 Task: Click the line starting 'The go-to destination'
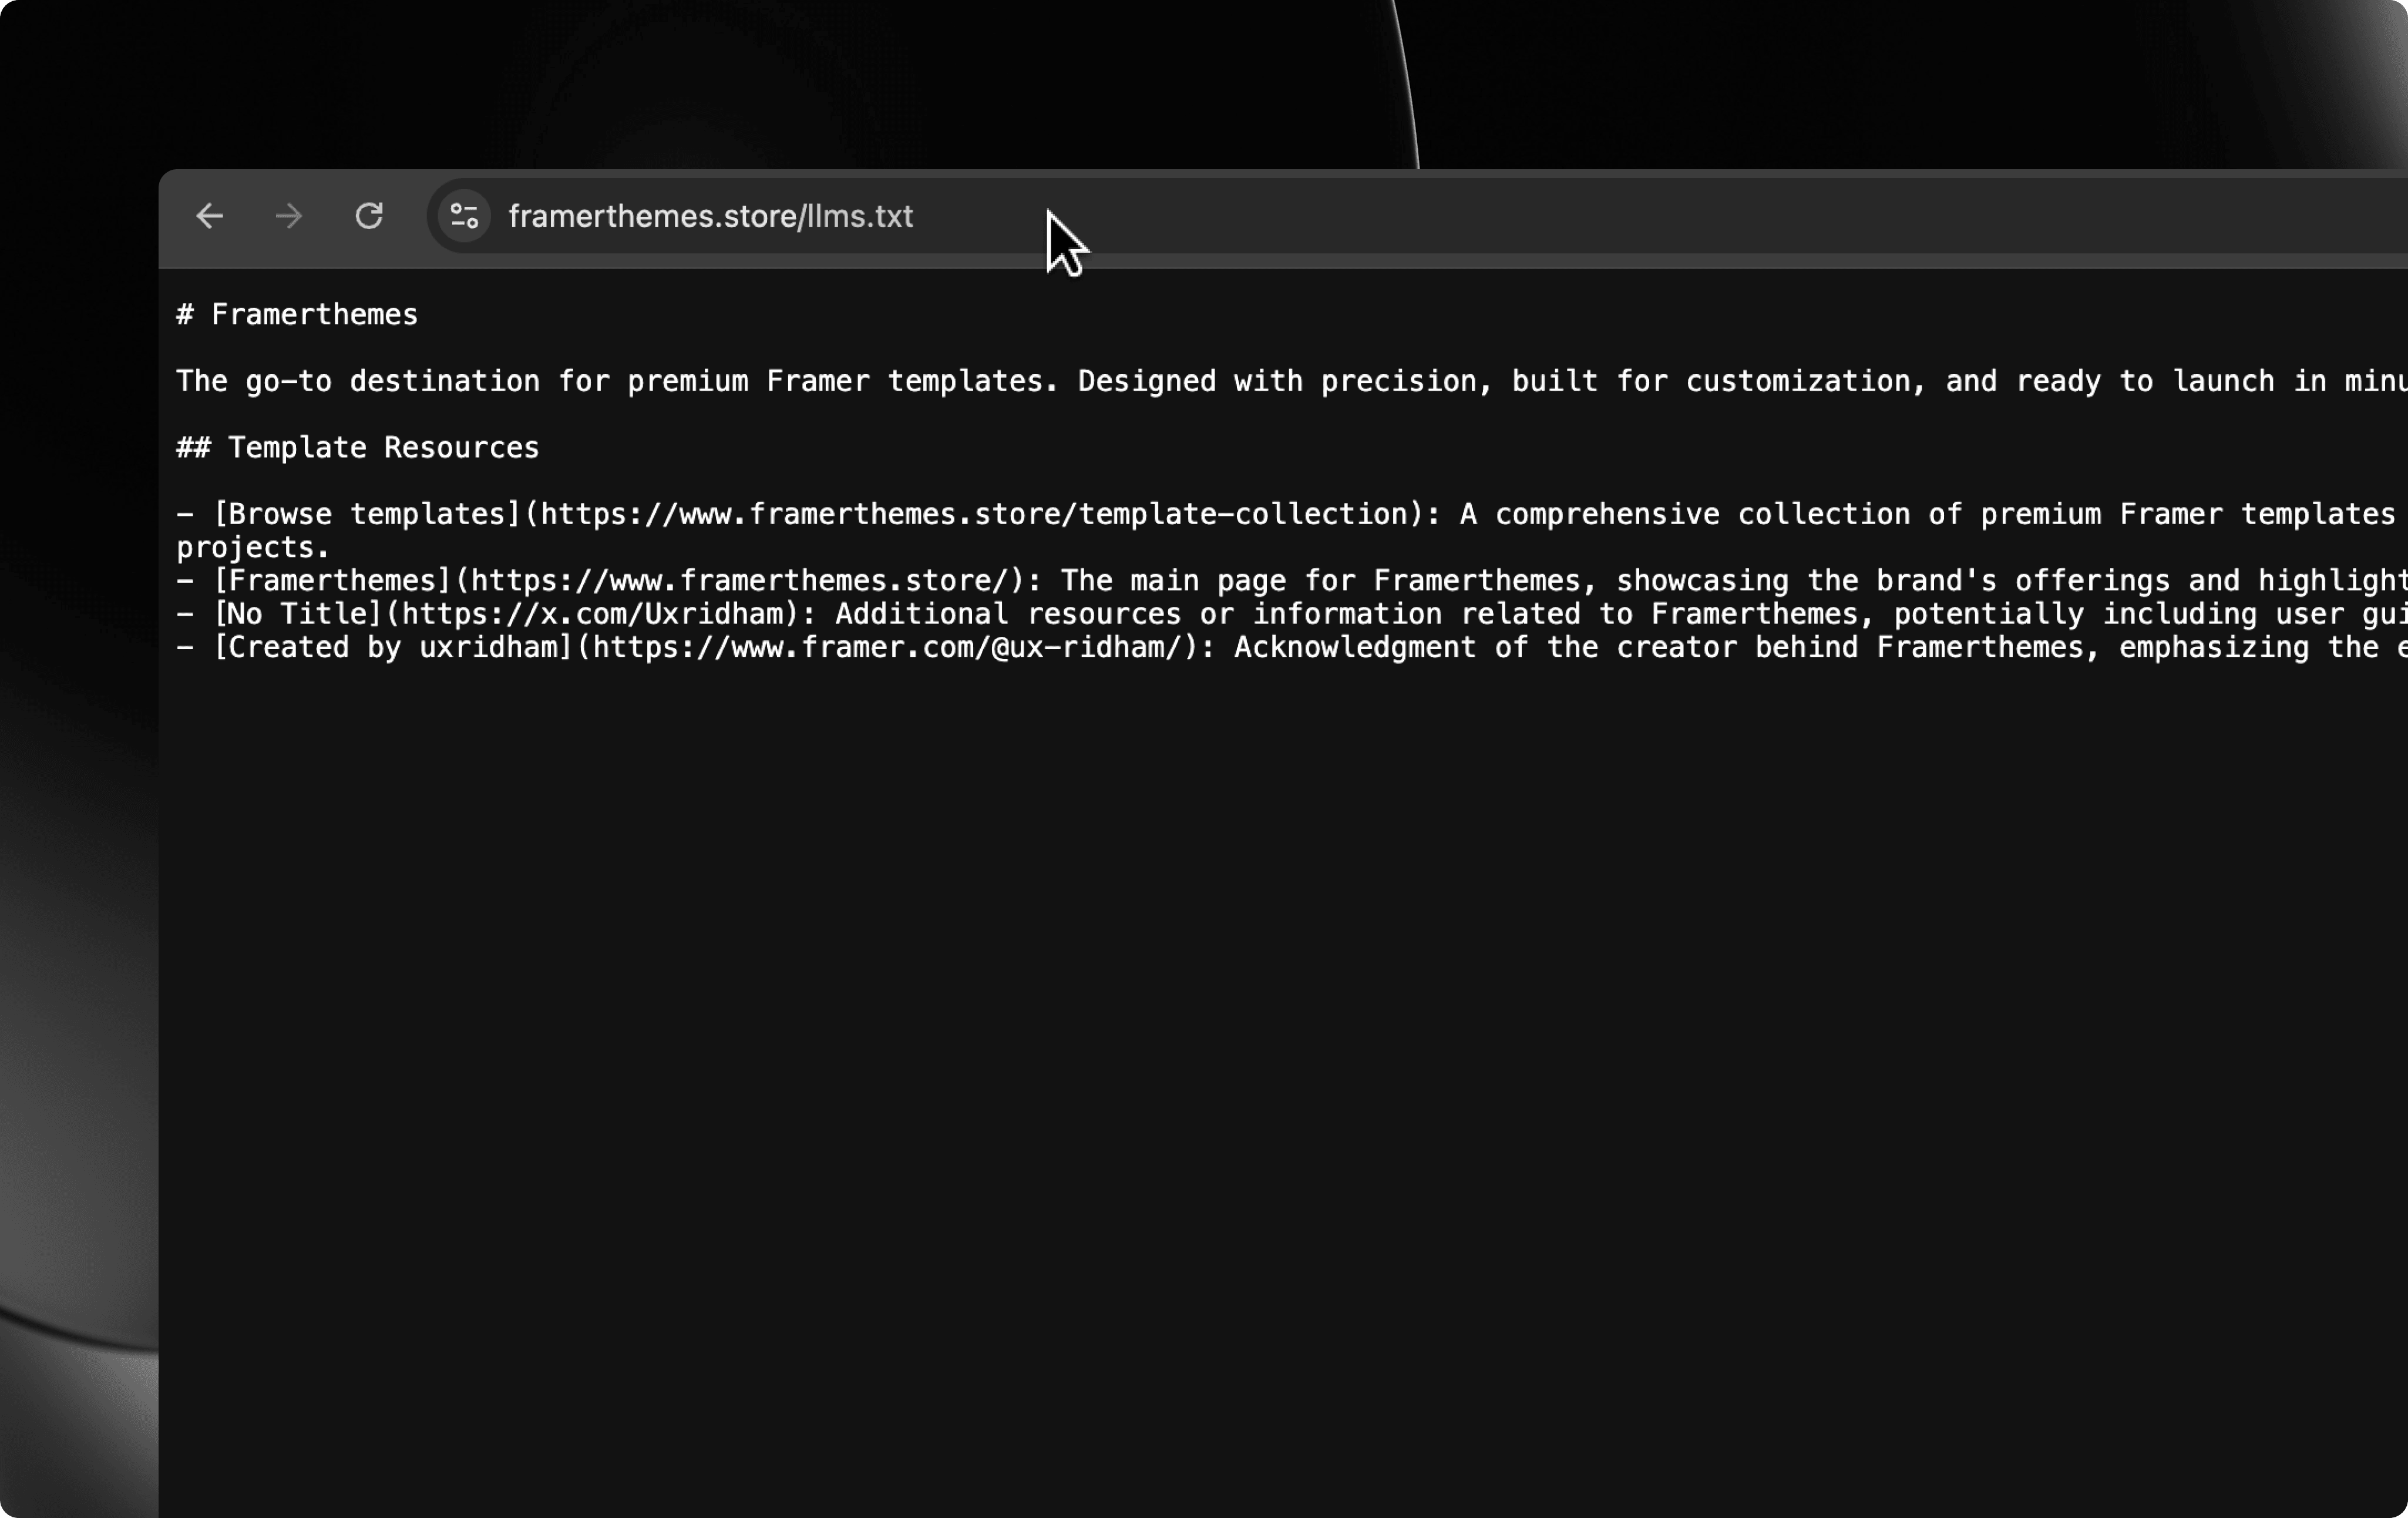point(1292,381)
